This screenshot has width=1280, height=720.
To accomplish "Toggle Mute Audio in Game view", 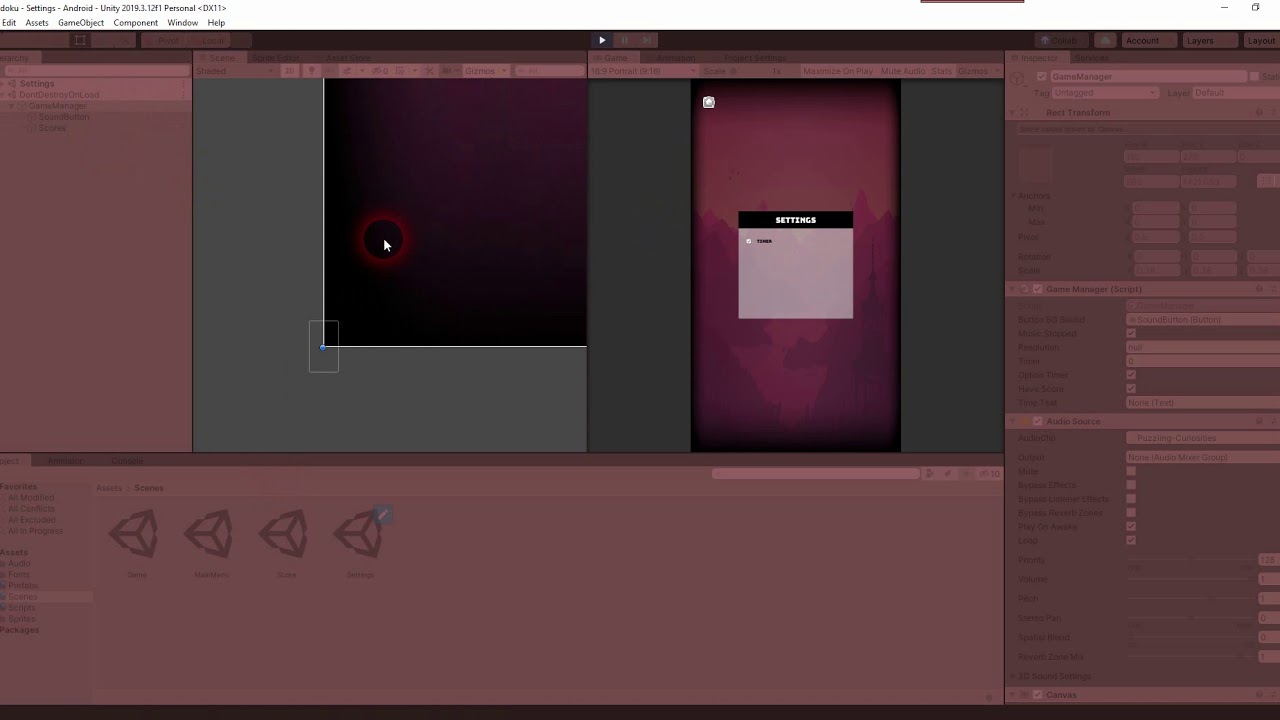I will pyautogui.click(x=903, y=71).
